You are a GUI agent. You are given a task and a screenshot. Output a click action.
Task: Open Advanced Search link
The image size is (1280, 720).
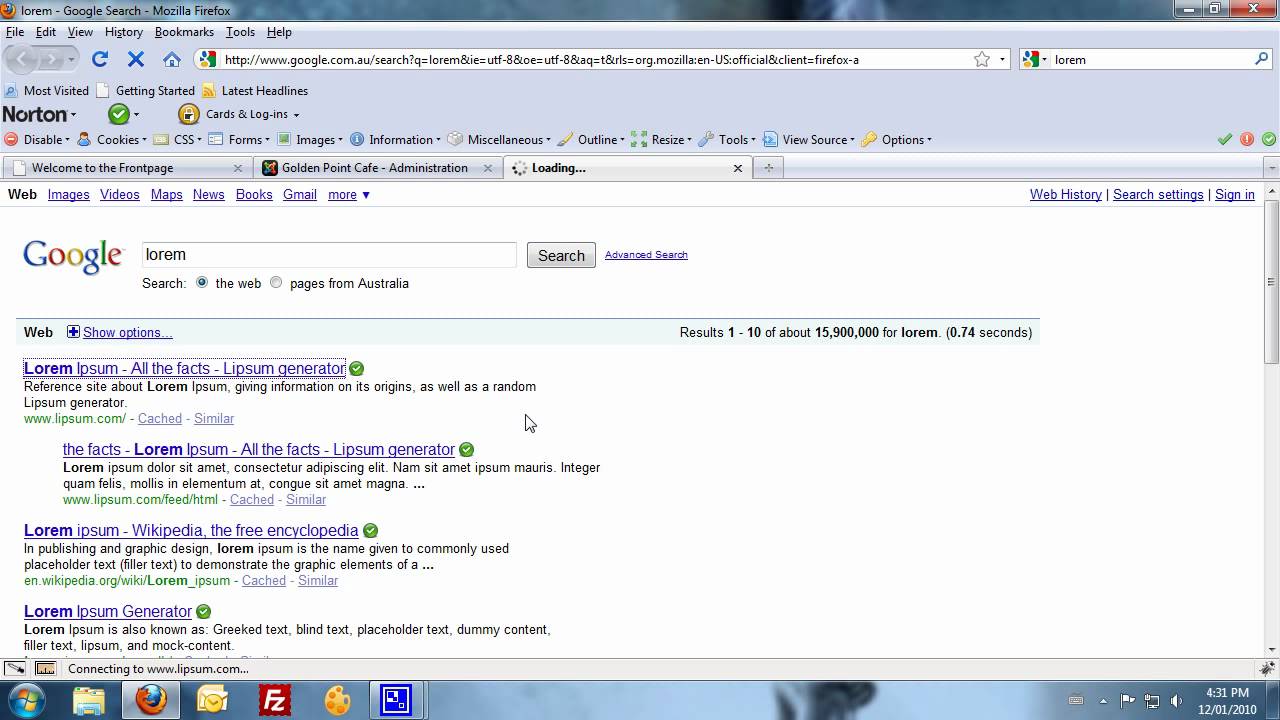[x=646, y=255]
